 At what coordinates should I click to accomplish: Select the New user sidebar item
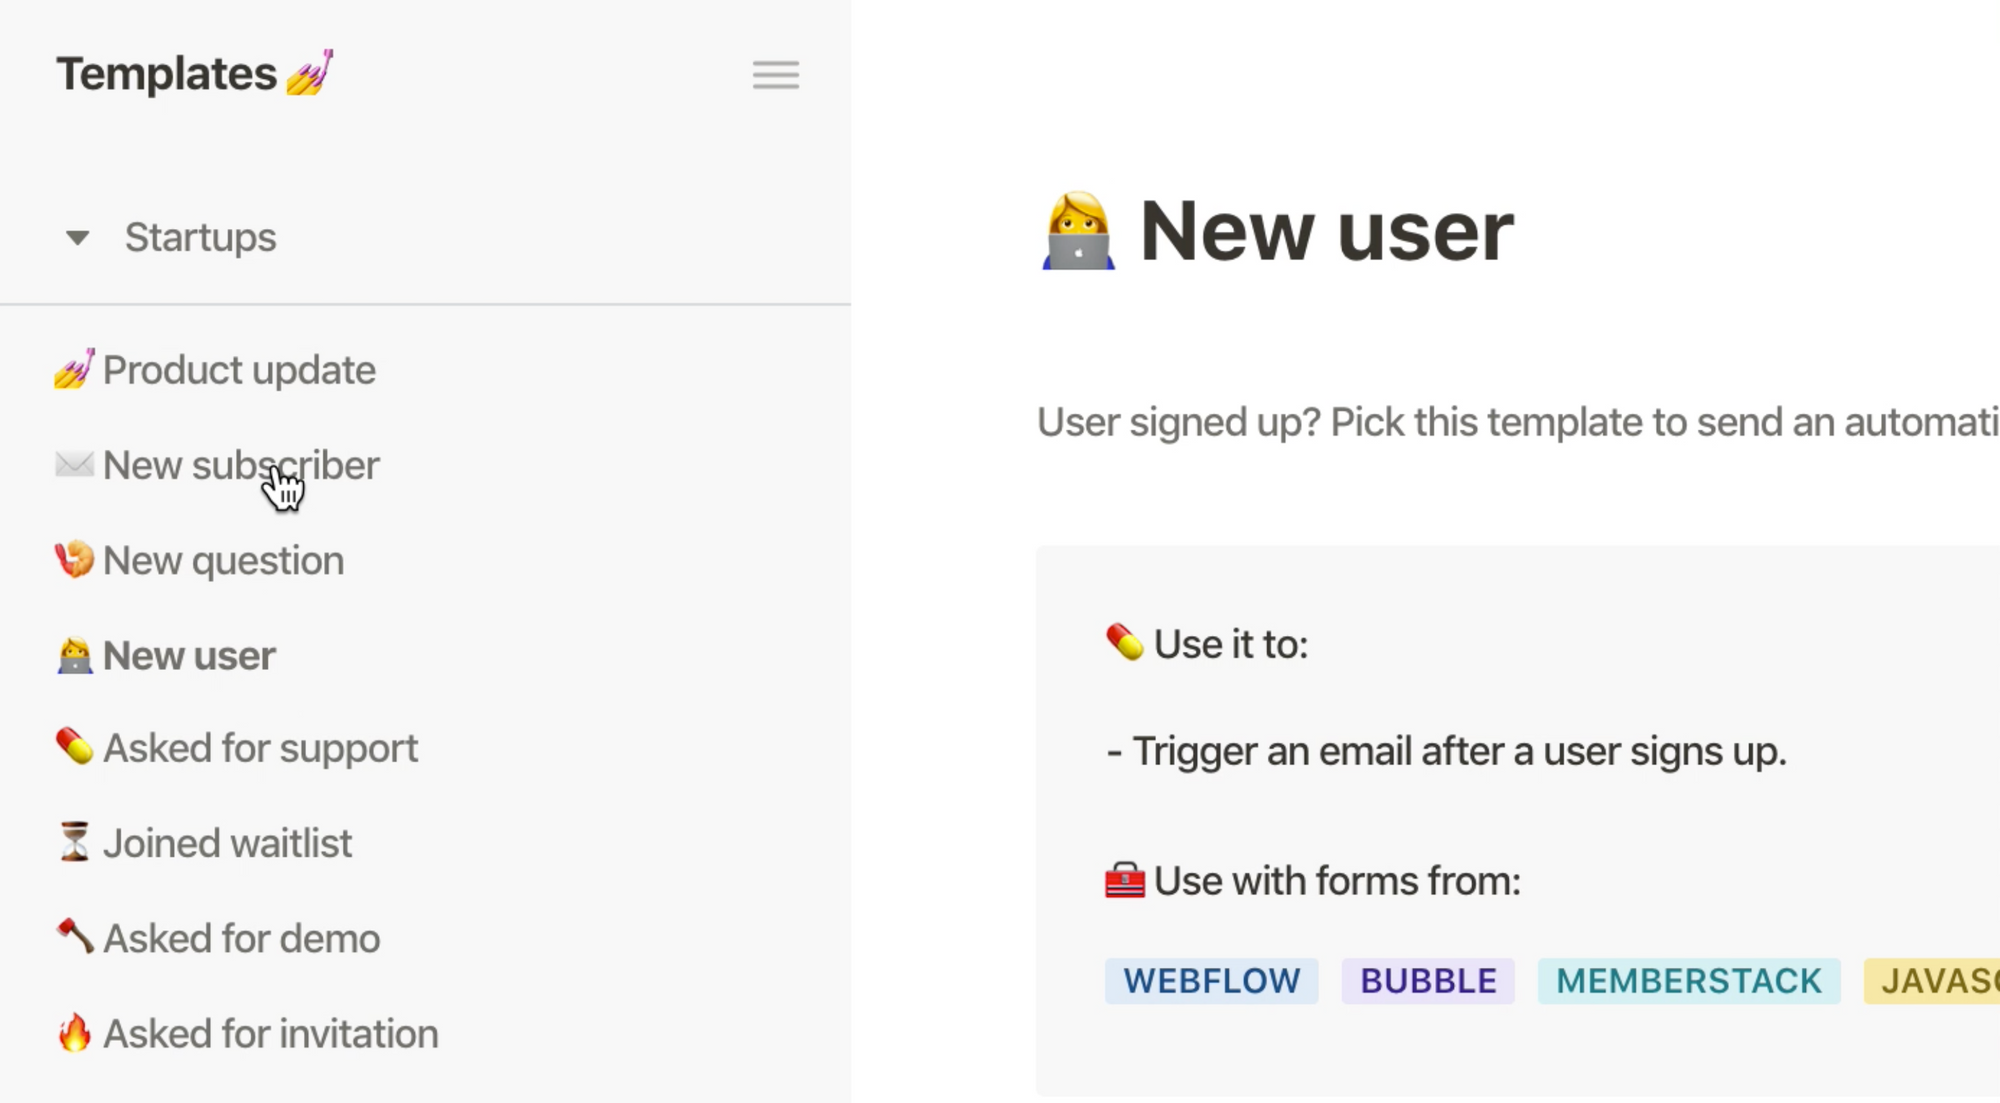189,656
